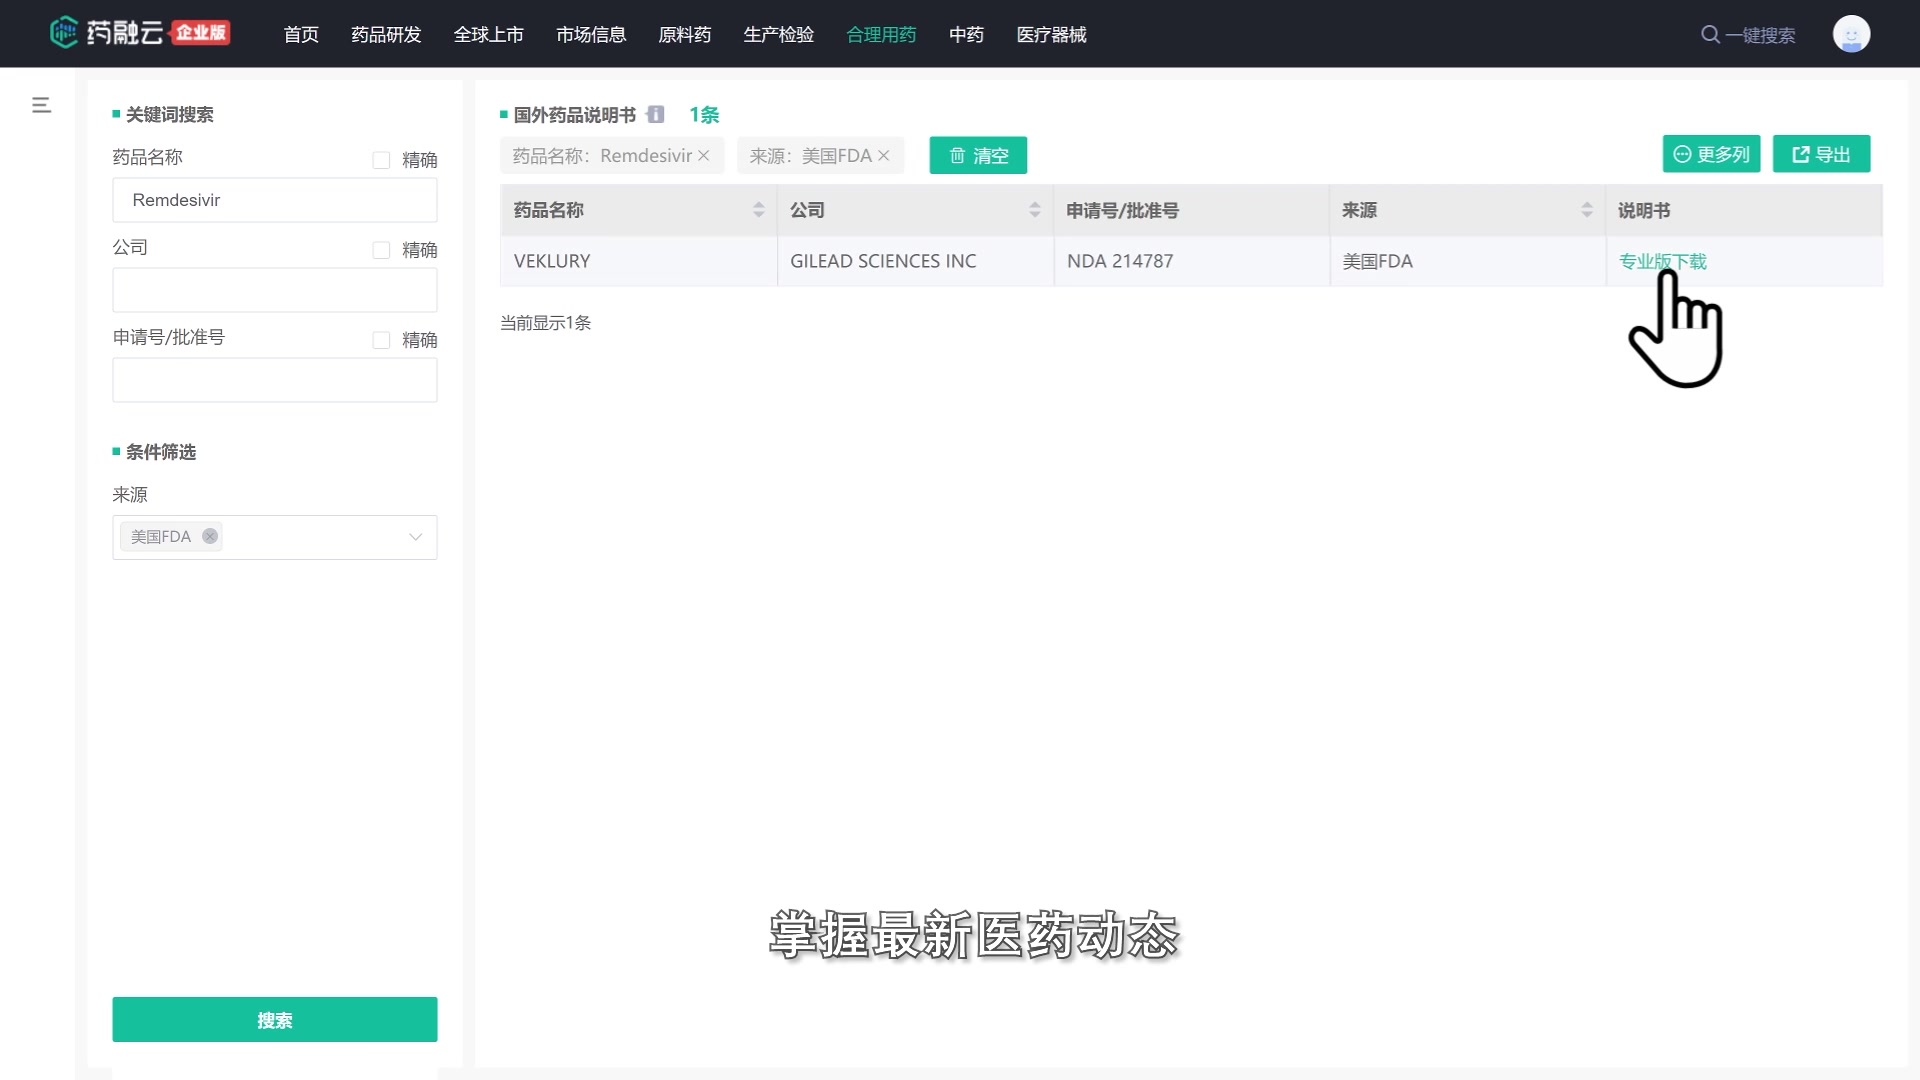Open the 原料药 menu
The image size is (1920, 1080).
pos(685,35)
